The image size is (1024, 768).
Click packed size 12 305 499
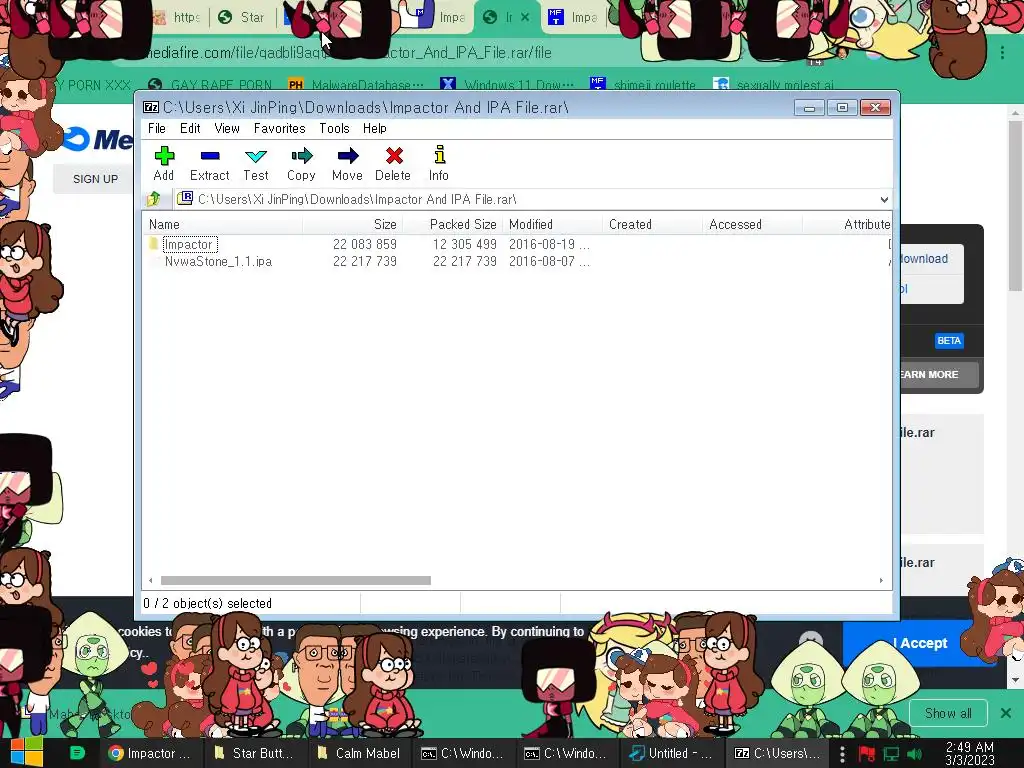[x=464, y=244]
